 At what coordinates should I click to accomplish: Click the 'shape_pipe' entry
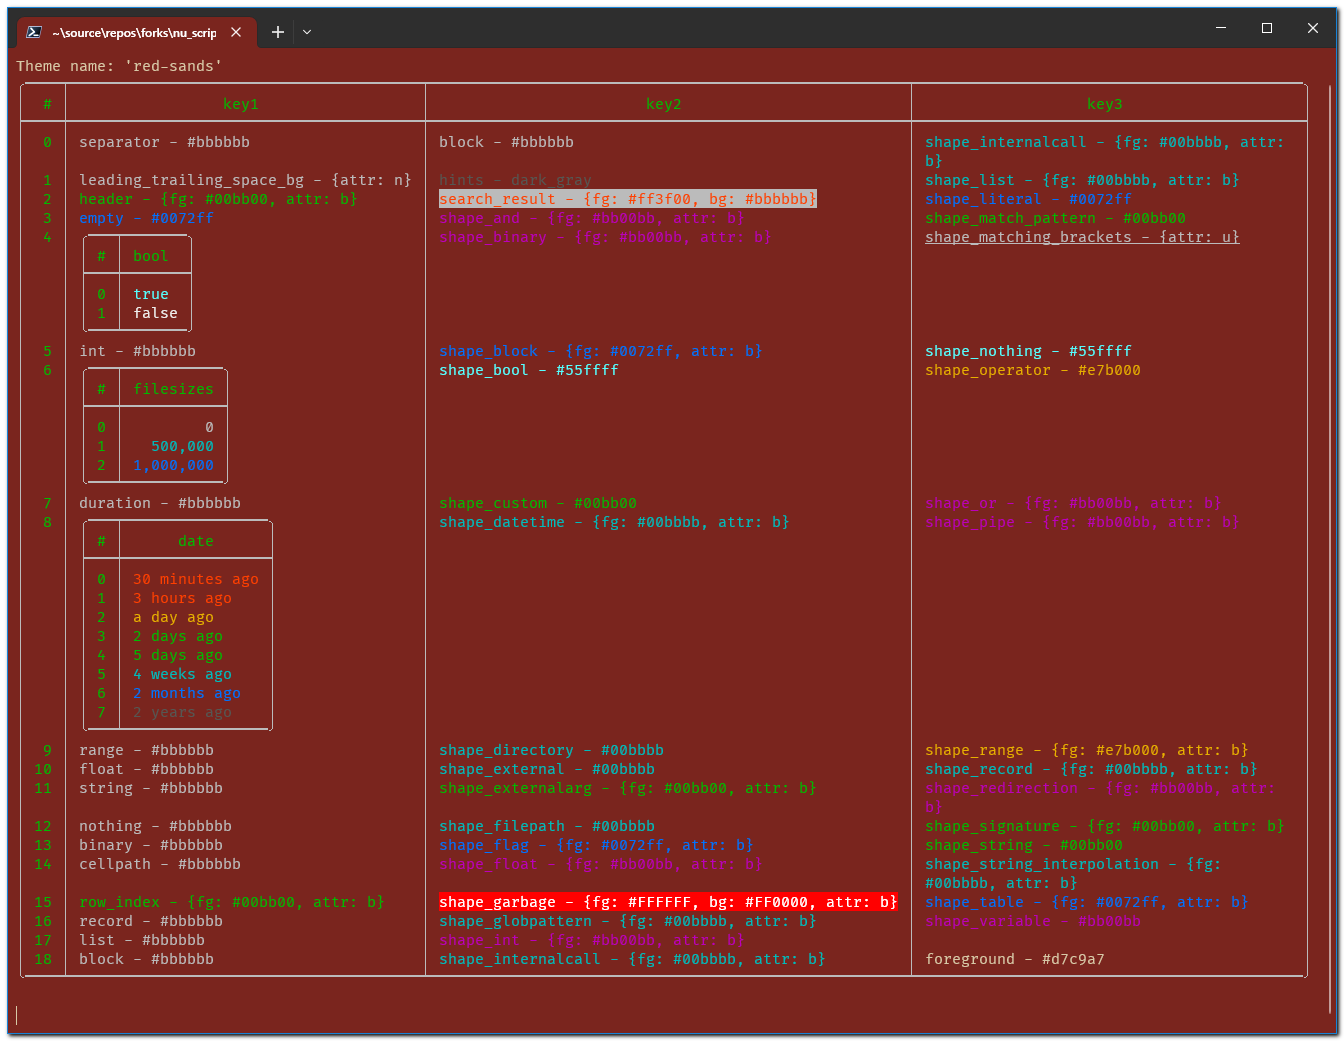pos(1082,522)
